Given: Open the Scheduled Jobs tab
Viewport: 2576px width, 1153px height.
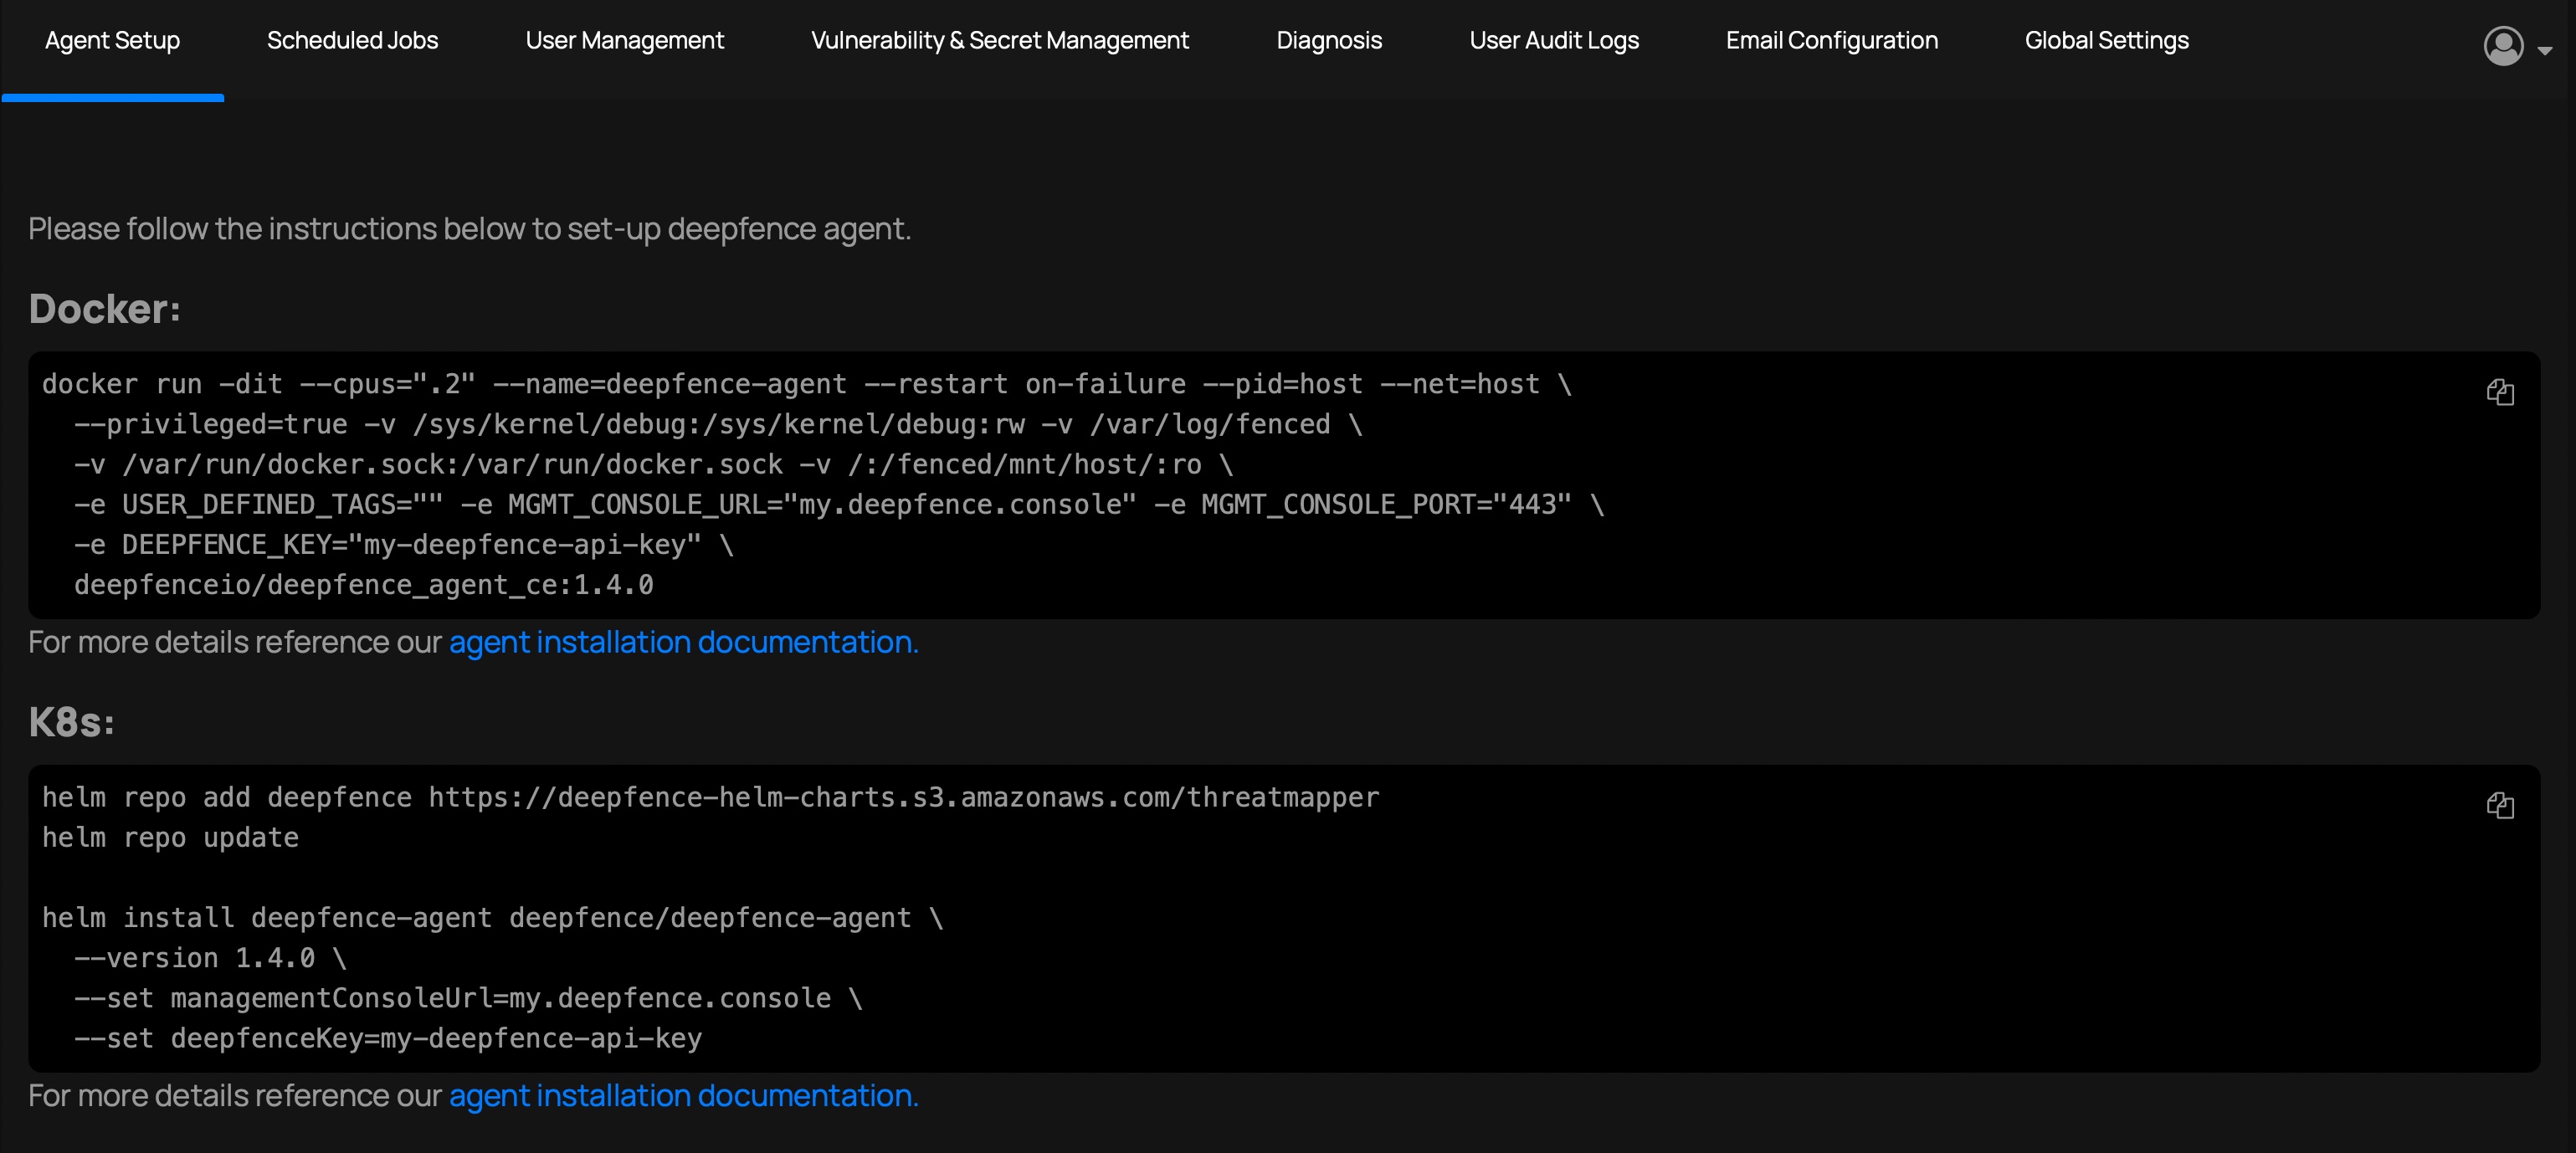Looking at the screenshot, I should (352, 41).
